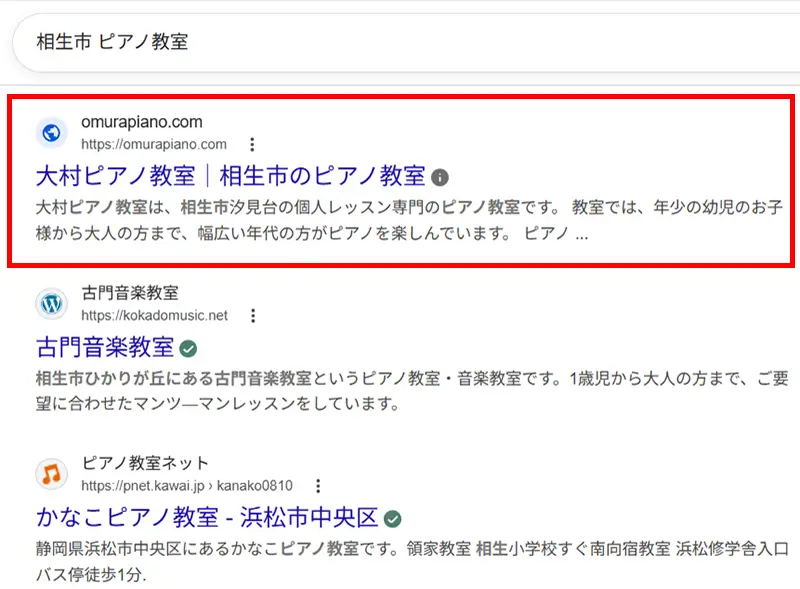This screenshot has width=800, height=589.
Task: Open the かなこピアノ教室 - 浜松市中央区 result
Action: click(x=207, y=518)
